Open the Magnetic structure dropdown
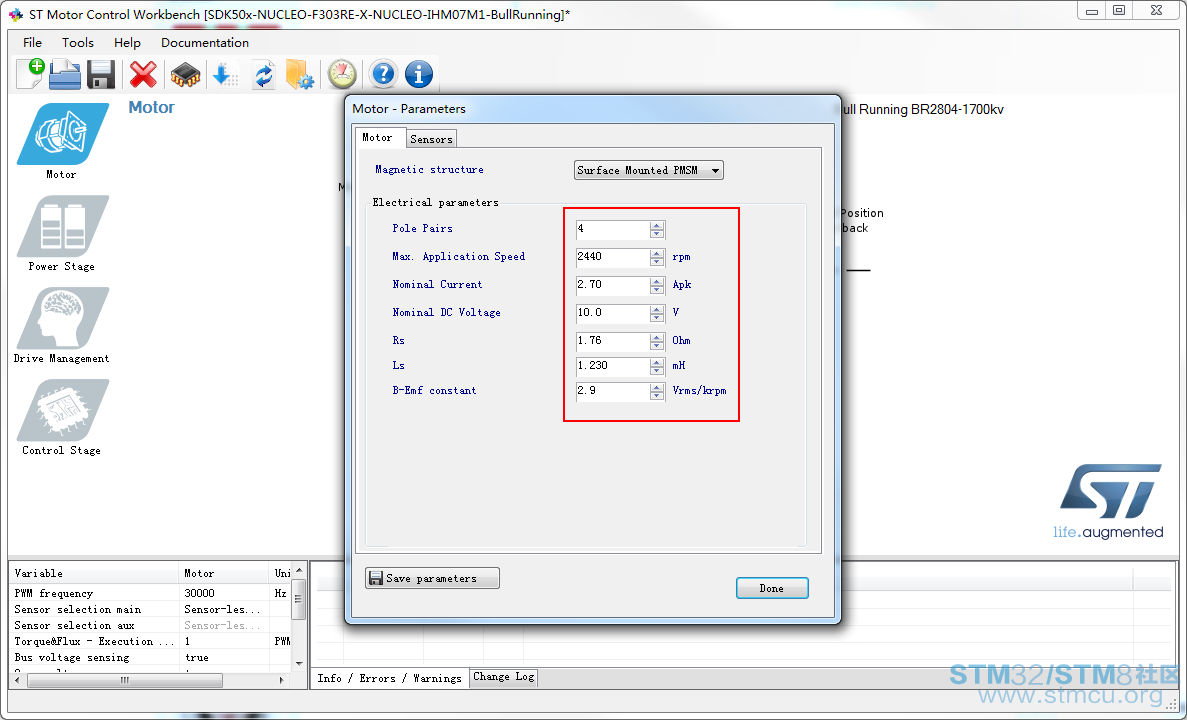 tap(649, 170)
